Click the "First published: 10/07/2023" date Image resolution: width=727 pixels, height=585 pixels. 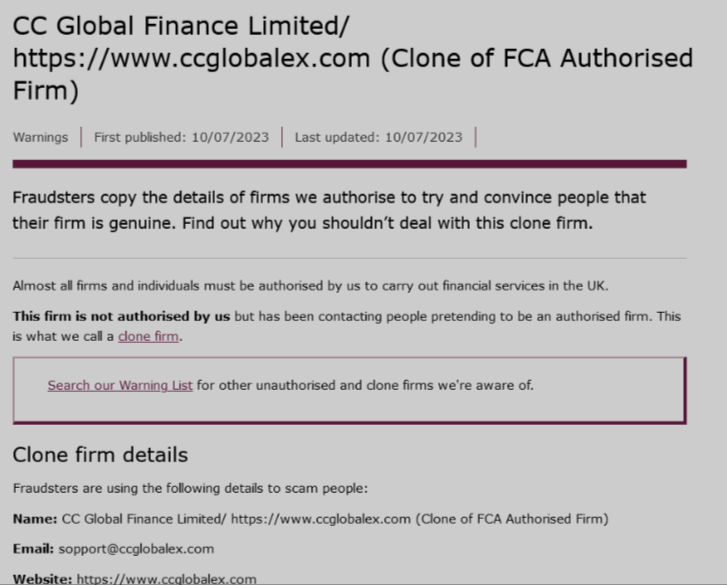pyautogui.click(x=181, y=137)
